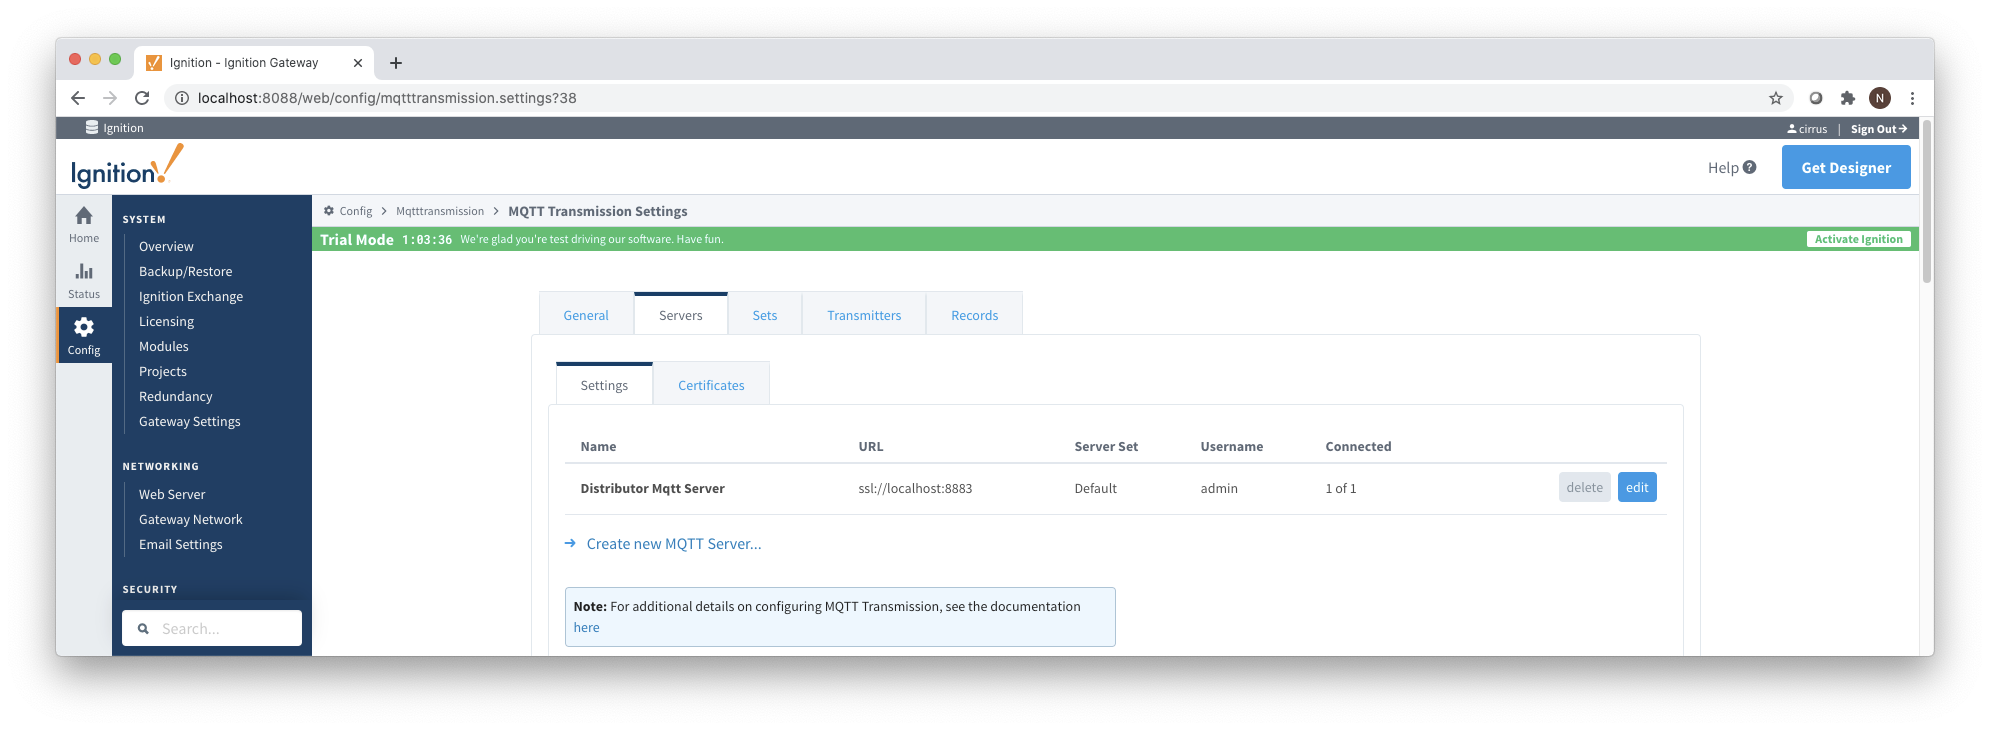Click the Distributor Mqtt Server name
Screen dimensions: 1990x730
tap(652, 488)
